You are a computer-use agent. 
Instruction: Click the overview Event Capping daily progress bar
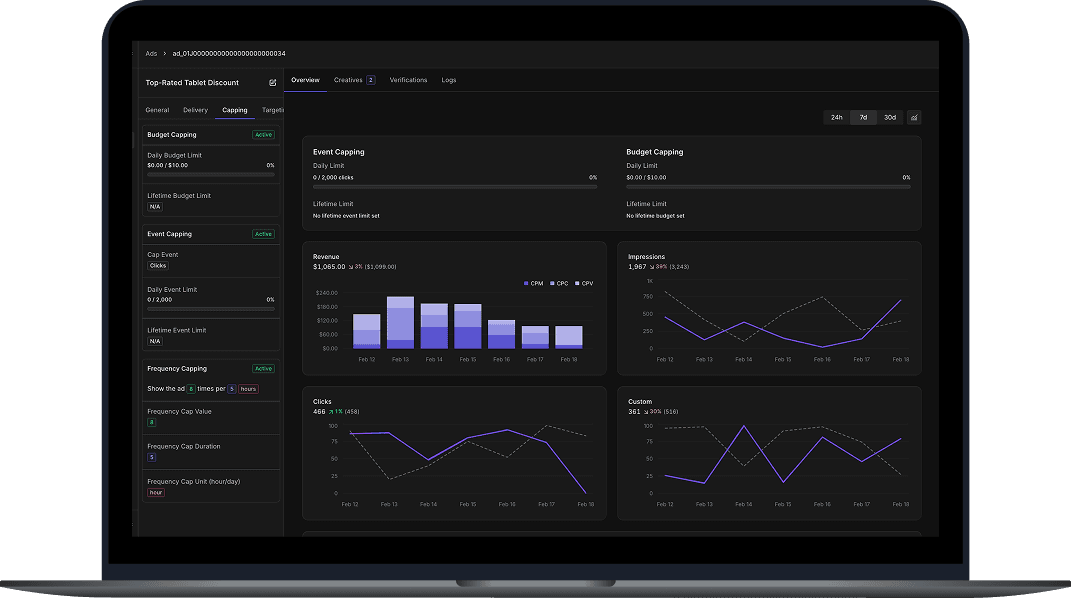[x=455, y=187]
